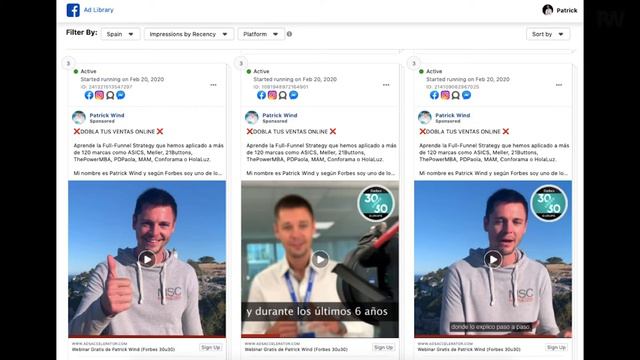
Task: Click the Audience Network icon on the white-shirt ad
Action: coord(283,95)
